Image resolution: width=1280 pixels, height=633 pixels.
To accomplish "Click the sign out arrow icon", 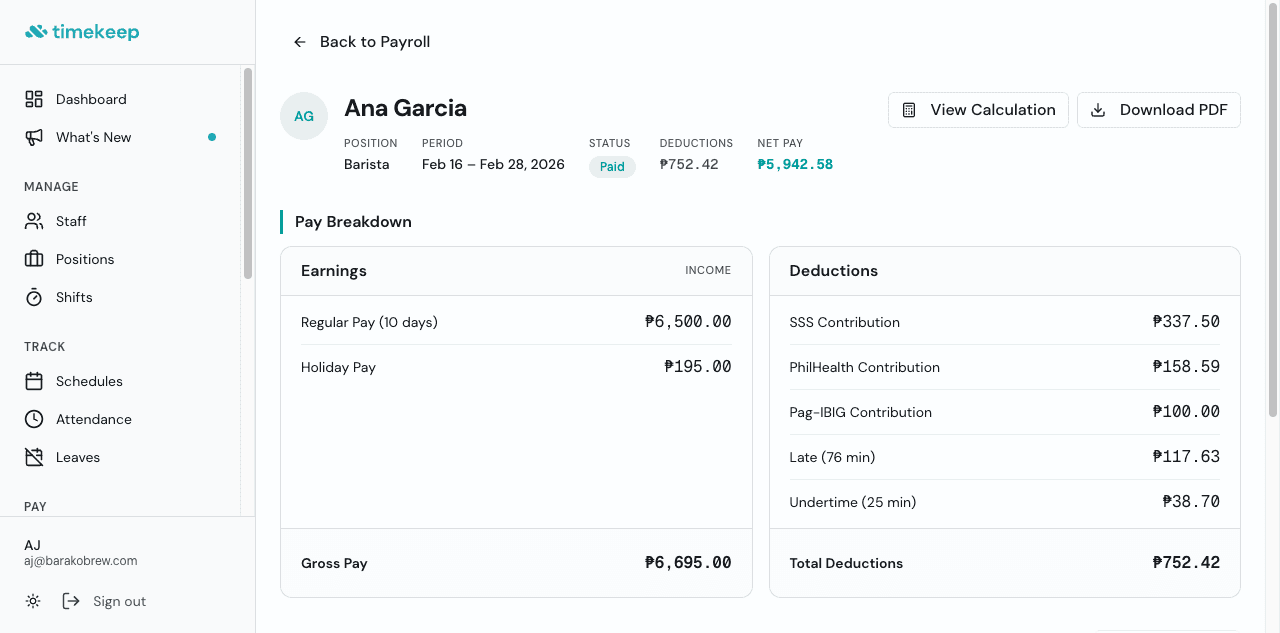I will pos(70,600).
